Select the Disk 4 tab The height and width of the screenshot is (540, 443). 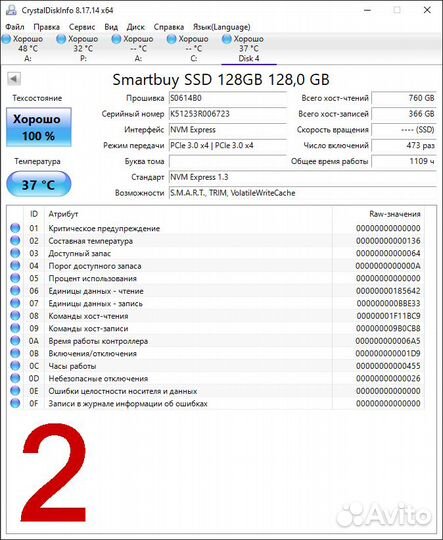click(249, 49)
